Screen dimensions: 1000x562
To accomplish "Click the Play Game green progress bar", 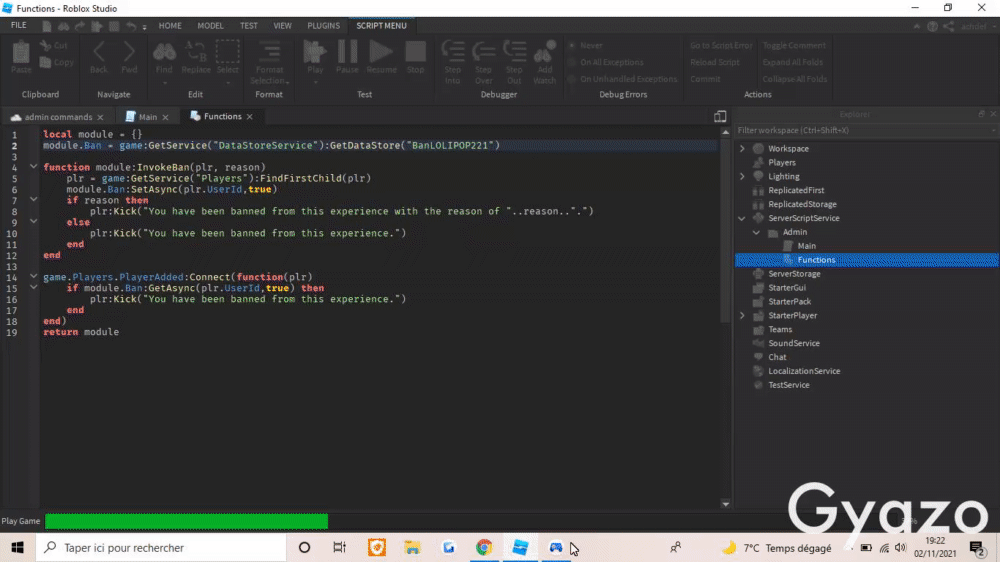I will pos(186,521).
